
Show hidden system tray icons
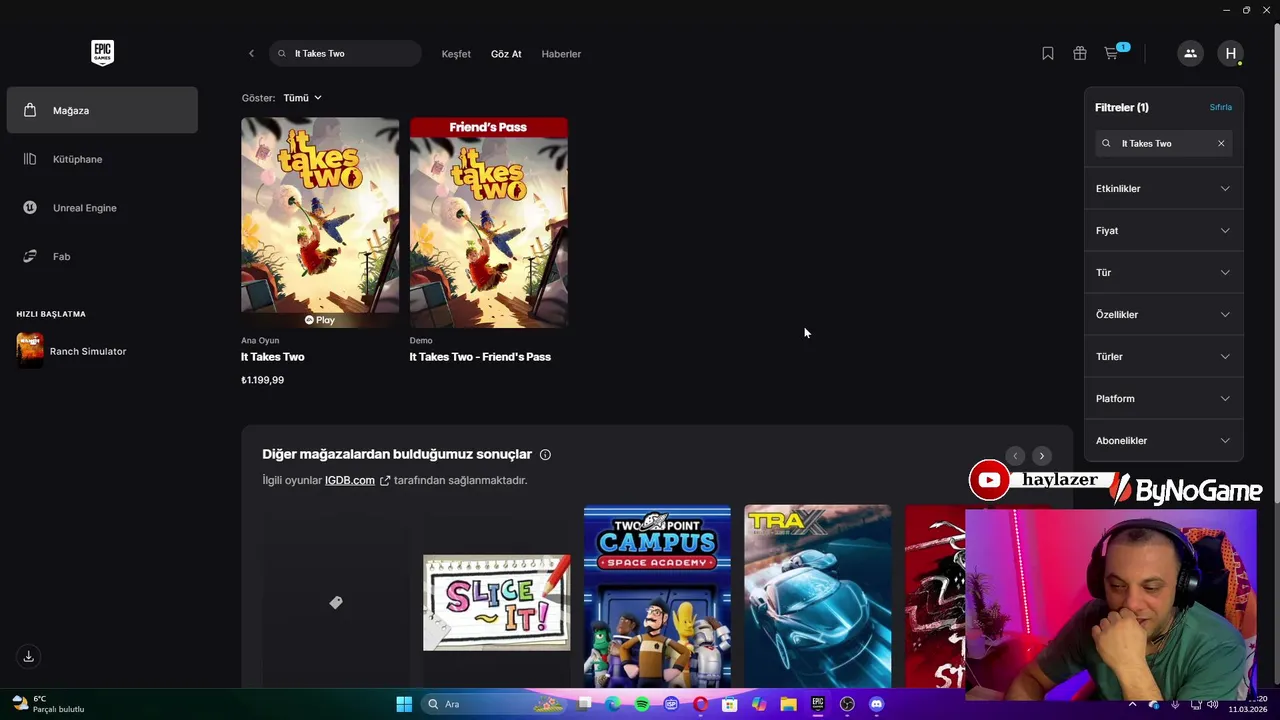[x=1132, y=704]
